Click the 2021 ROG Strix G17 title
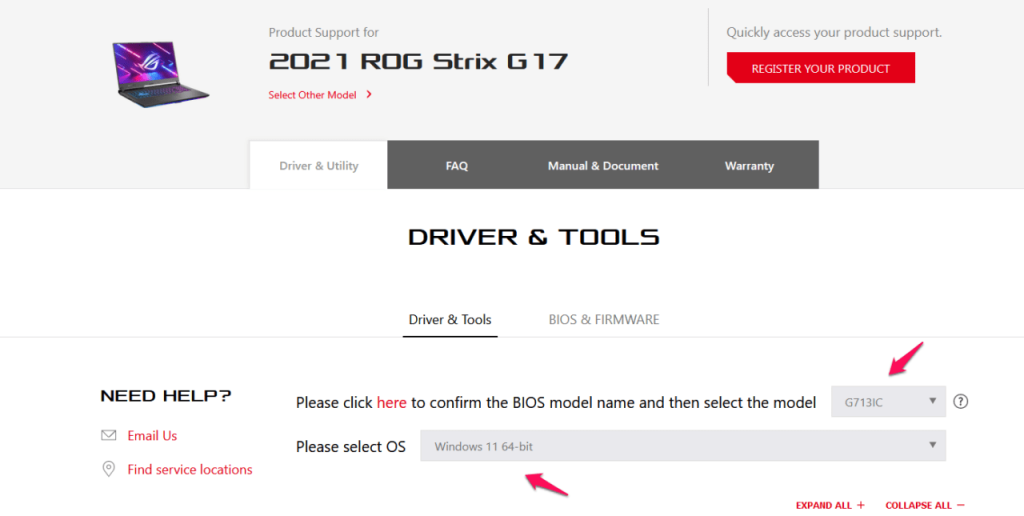Screen dimensions: 1024x516 pyautogui.click(x=418, y=61)
